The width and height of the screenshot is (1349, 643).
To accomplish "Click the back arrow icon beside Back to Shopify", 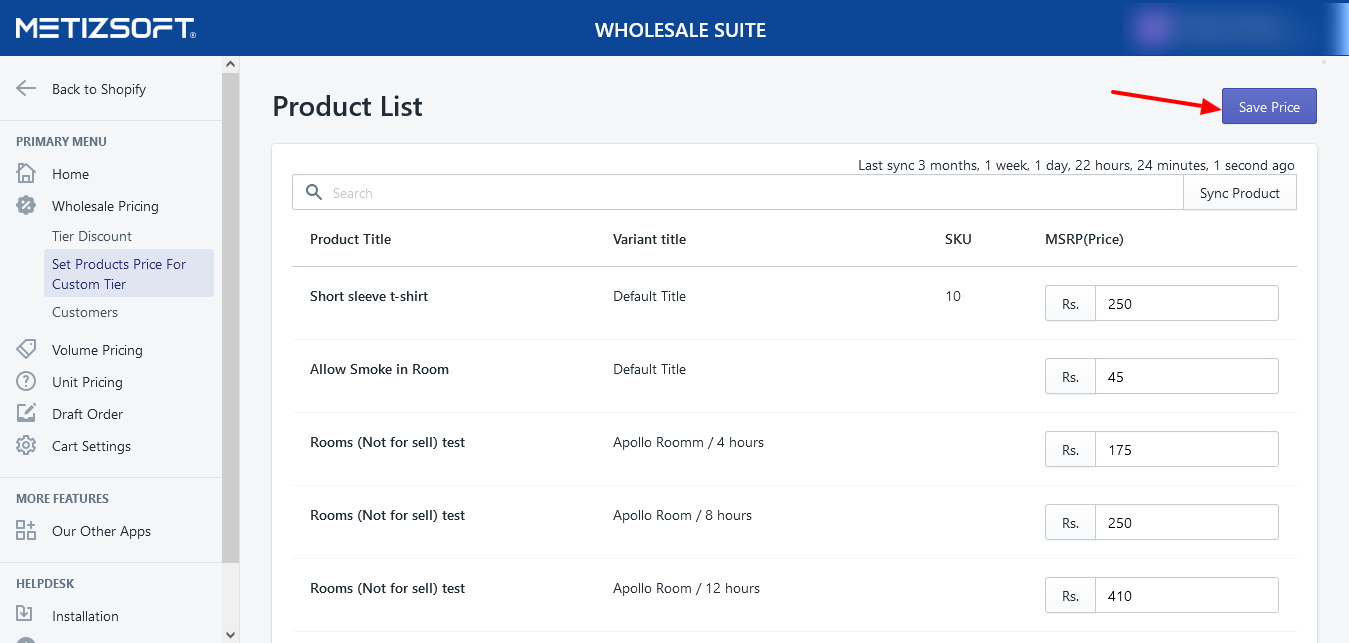I will (x=26, y=89).
